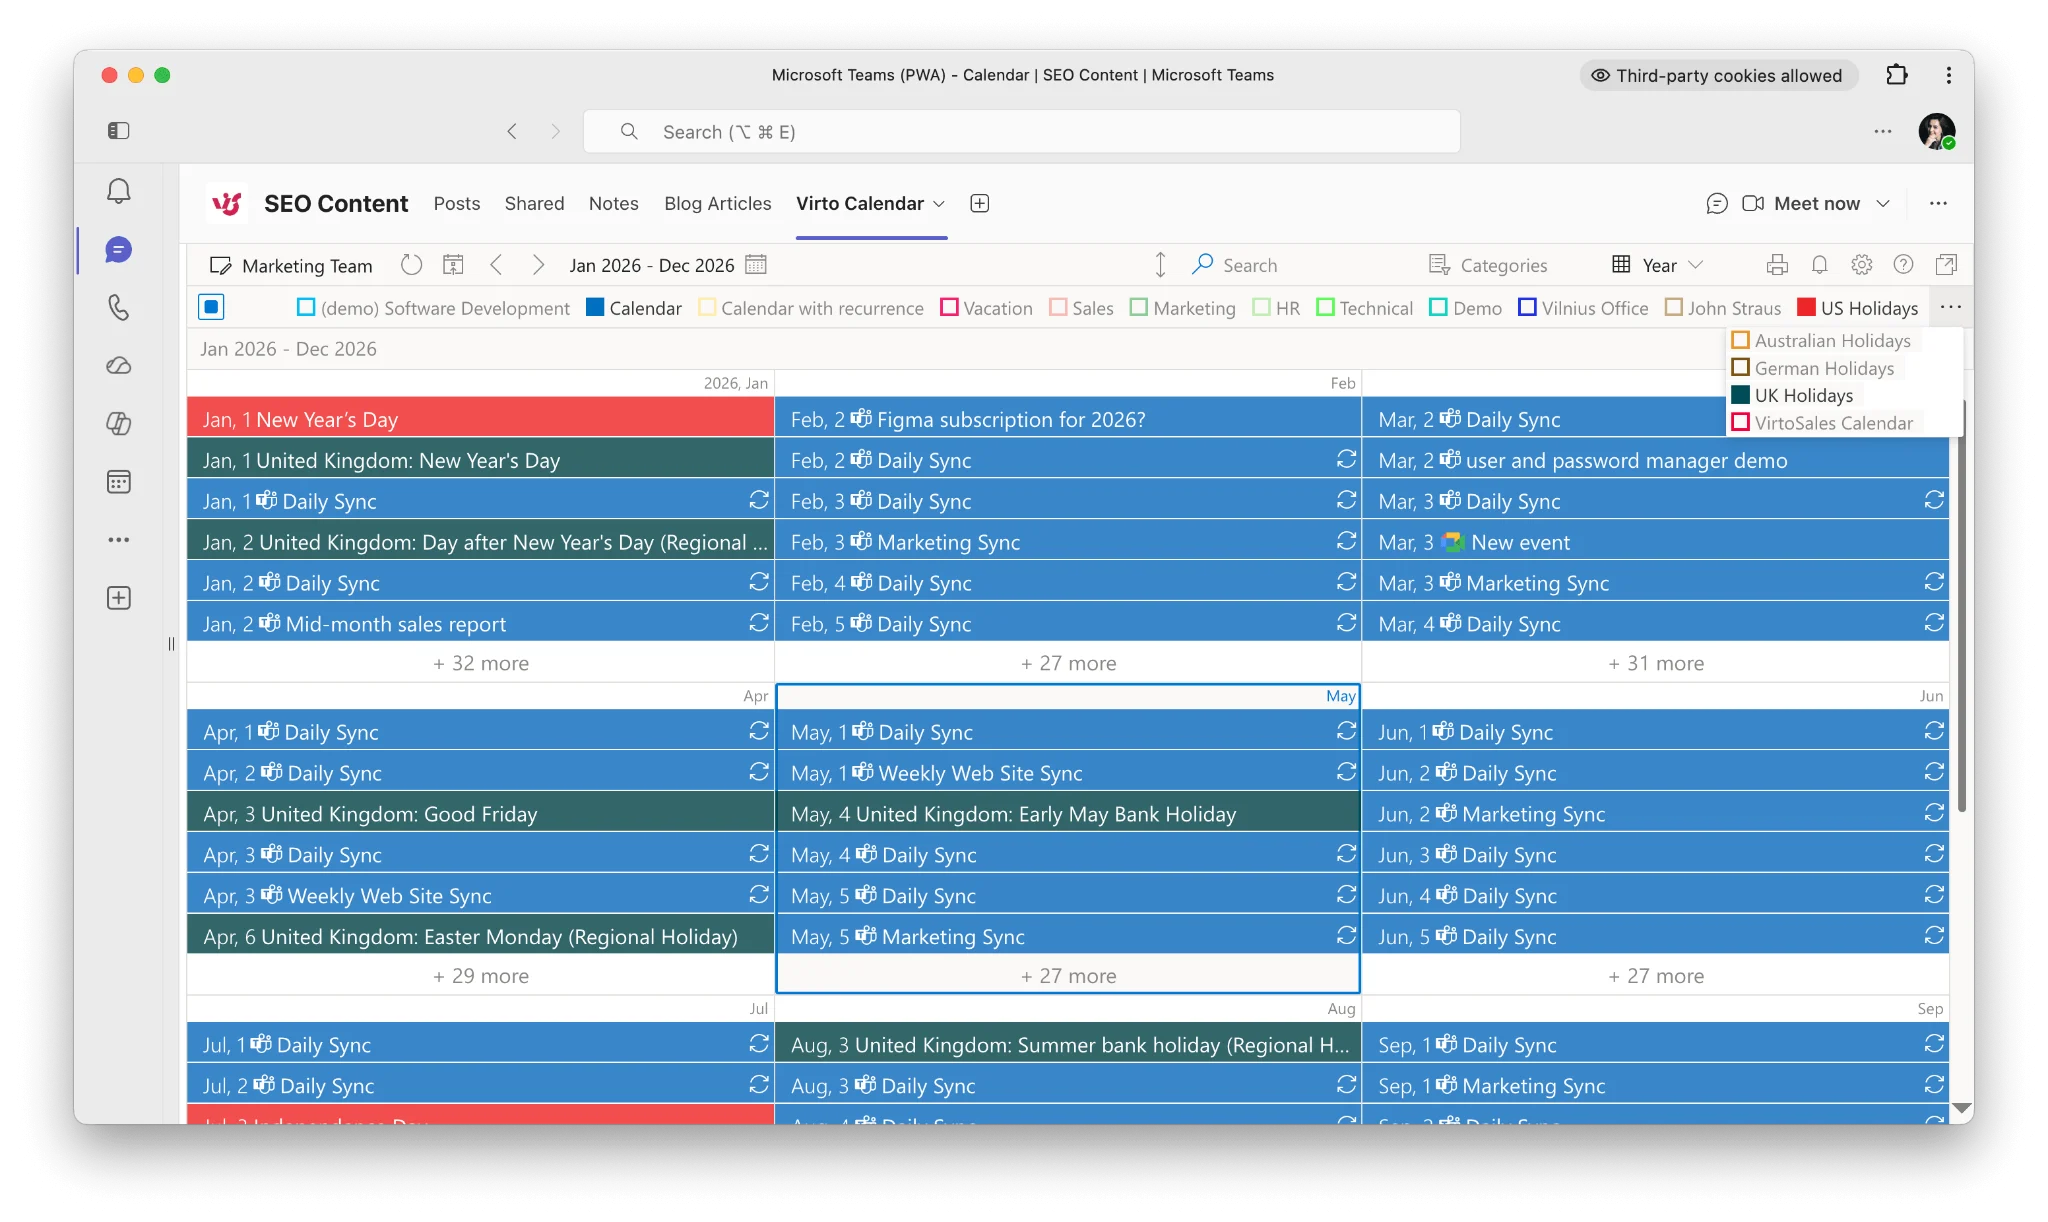Select the Virto Calendar tab

[x=860, y=203]
